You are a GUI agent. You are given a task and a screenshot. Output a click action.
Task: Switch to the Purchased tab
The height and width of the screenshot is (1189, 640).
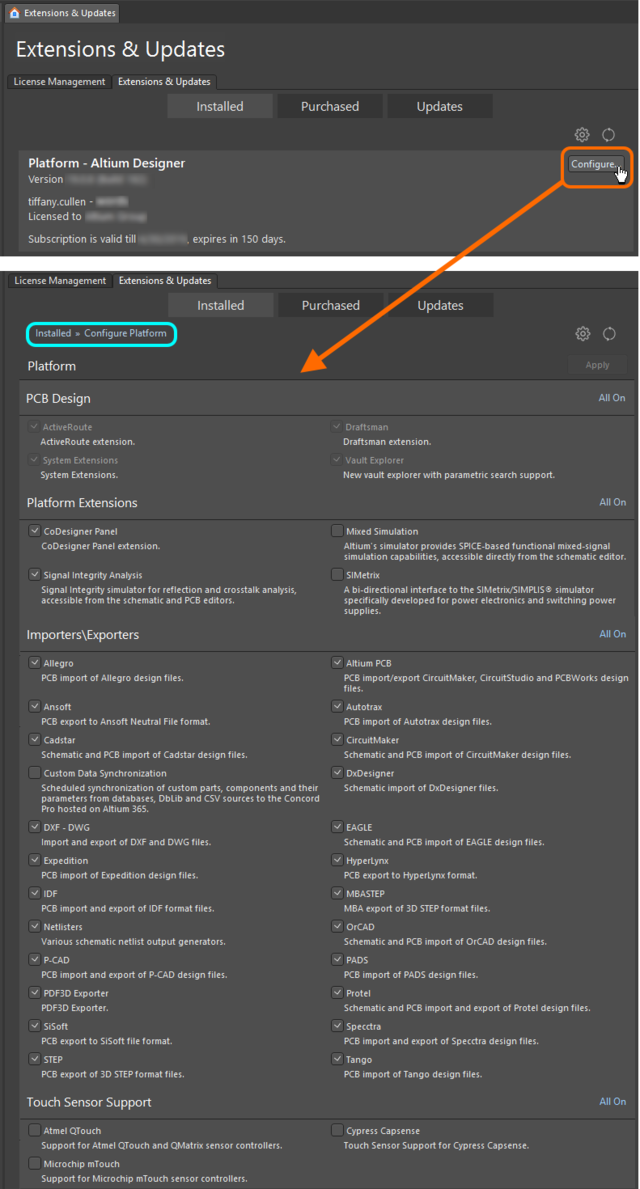(330, 105)
